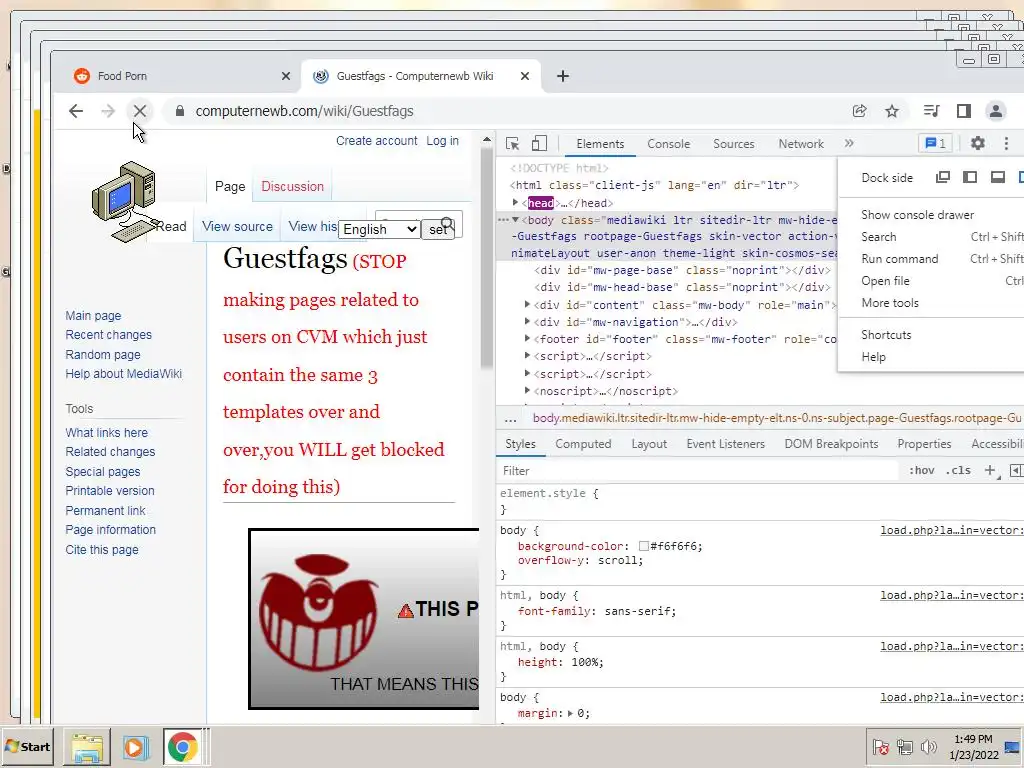Click the browser back arrow
Viewport: 1024px width, 768px height.
click(x=76, y=111)
